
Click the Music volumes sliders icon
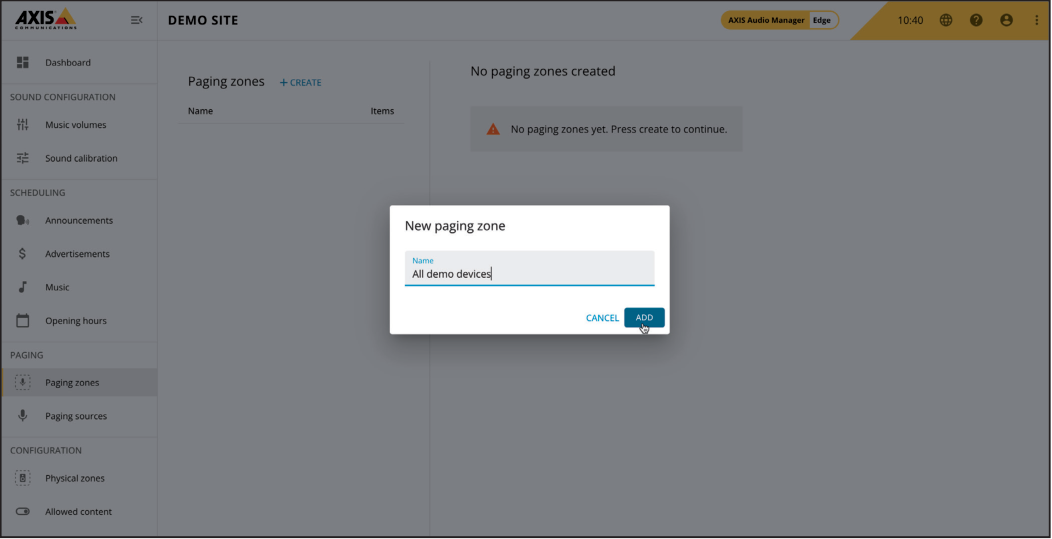click(x=23, y=125)
